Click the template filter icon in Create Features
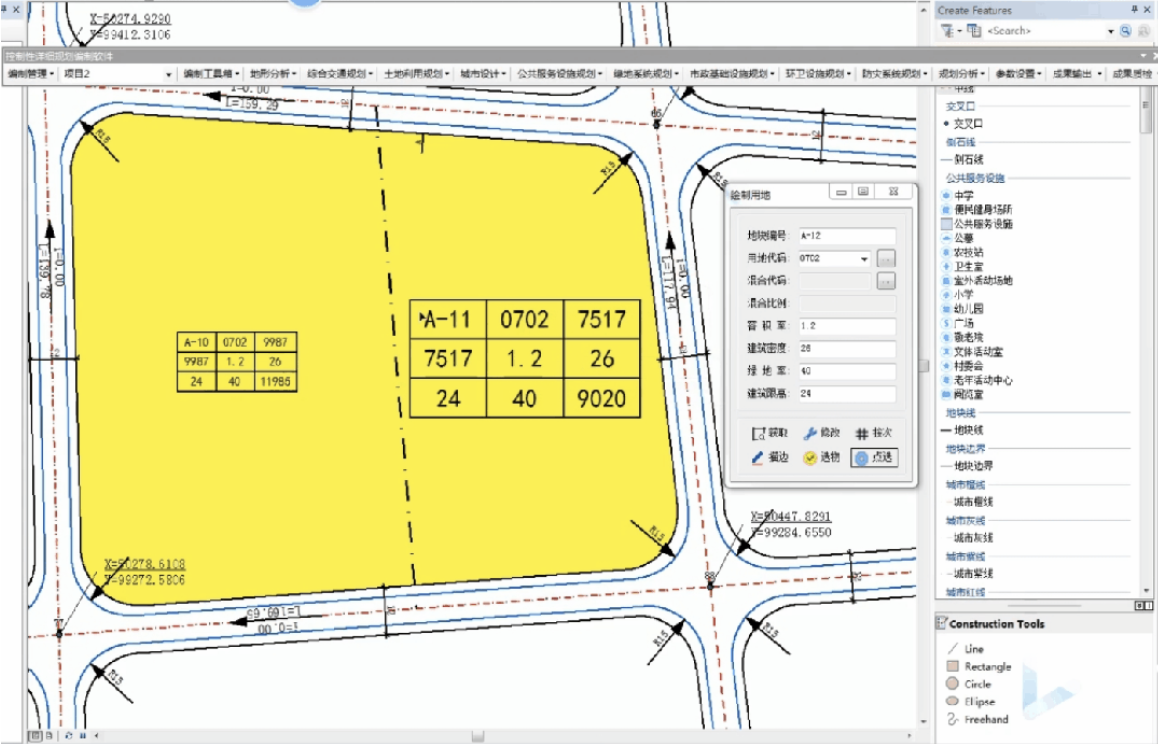Viewport: 1158px width, 744px height. (948, 31)
